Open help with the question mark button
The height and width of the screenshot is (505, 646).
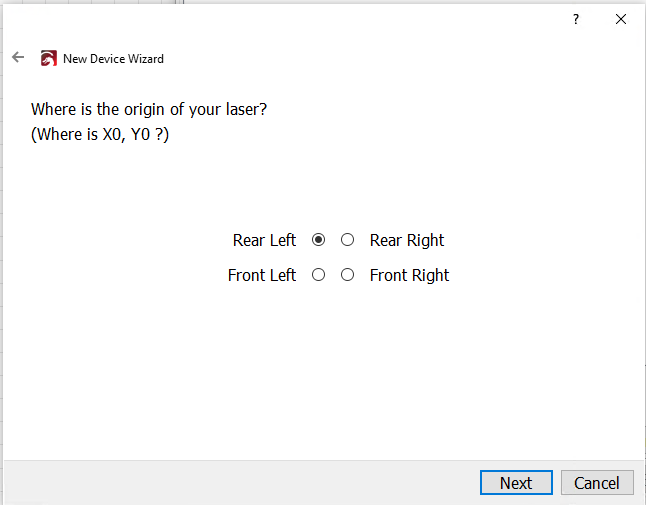tap(576, 19)
